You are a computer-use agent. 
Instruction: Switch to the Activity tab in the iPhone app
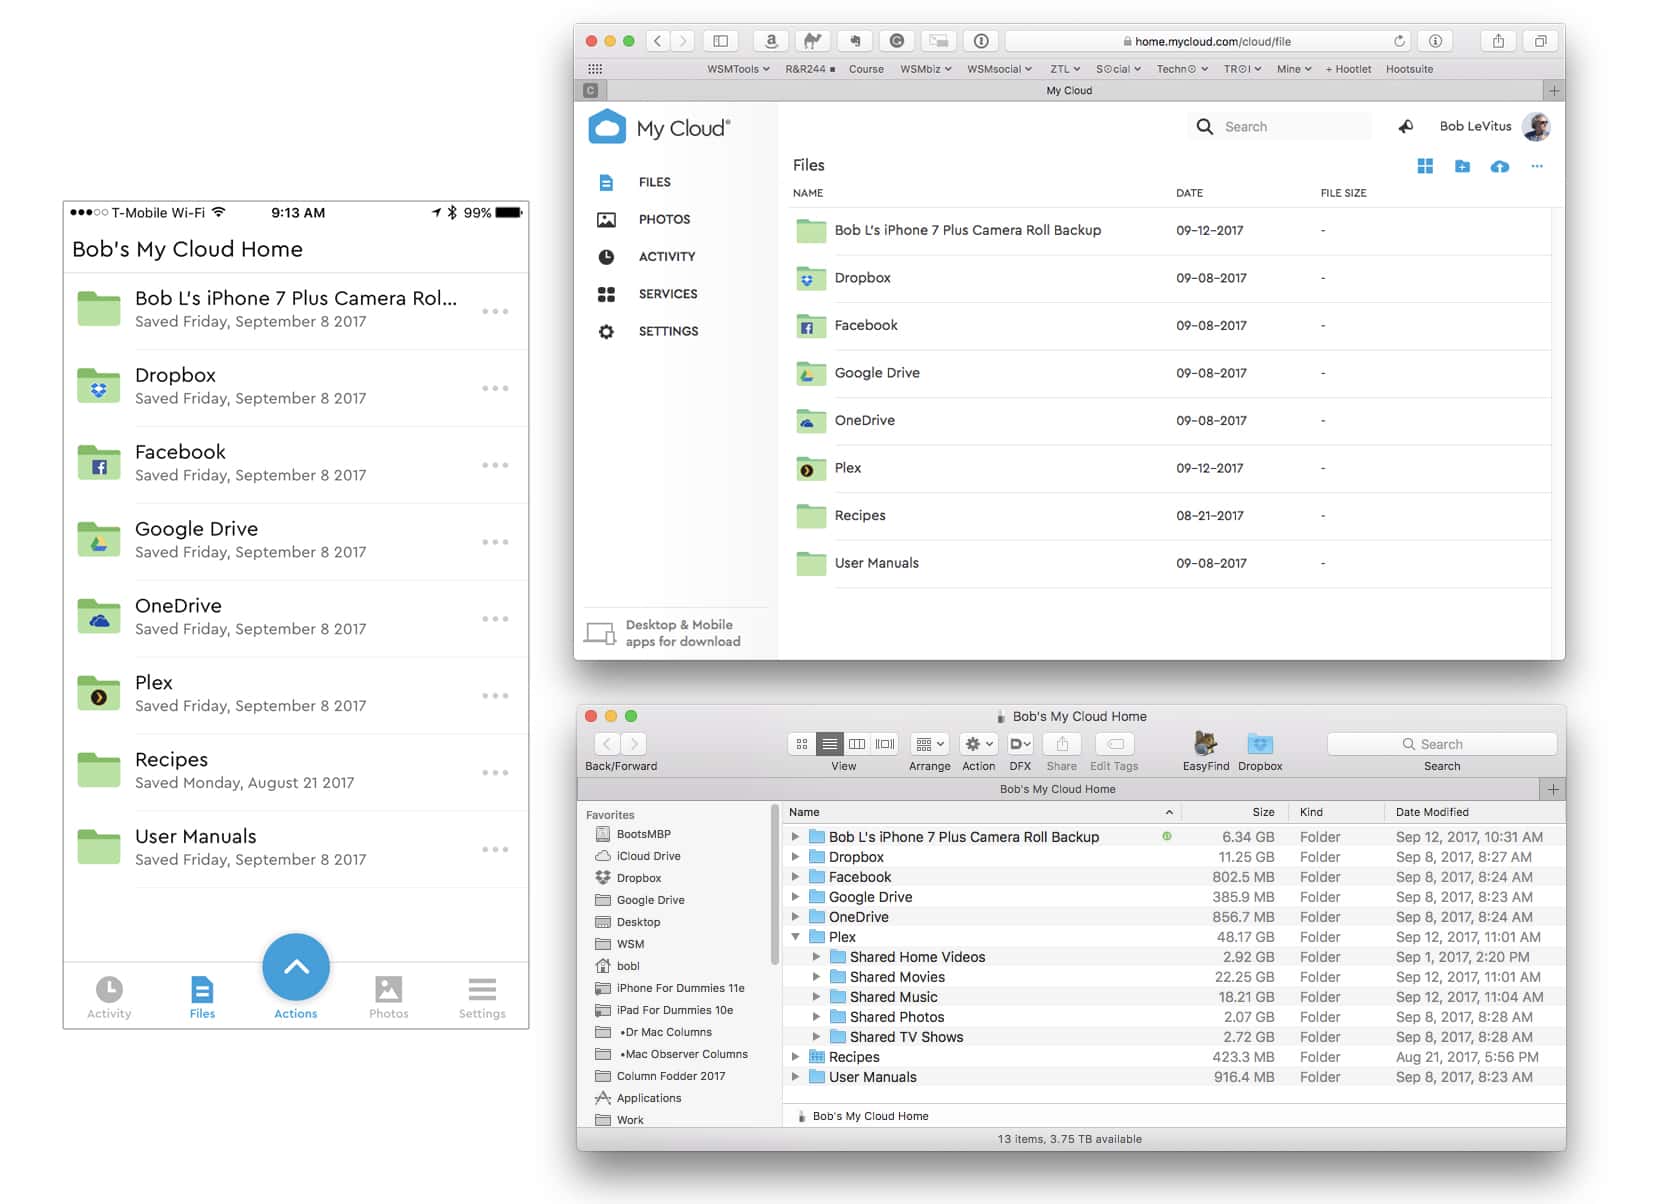(109, 995)
